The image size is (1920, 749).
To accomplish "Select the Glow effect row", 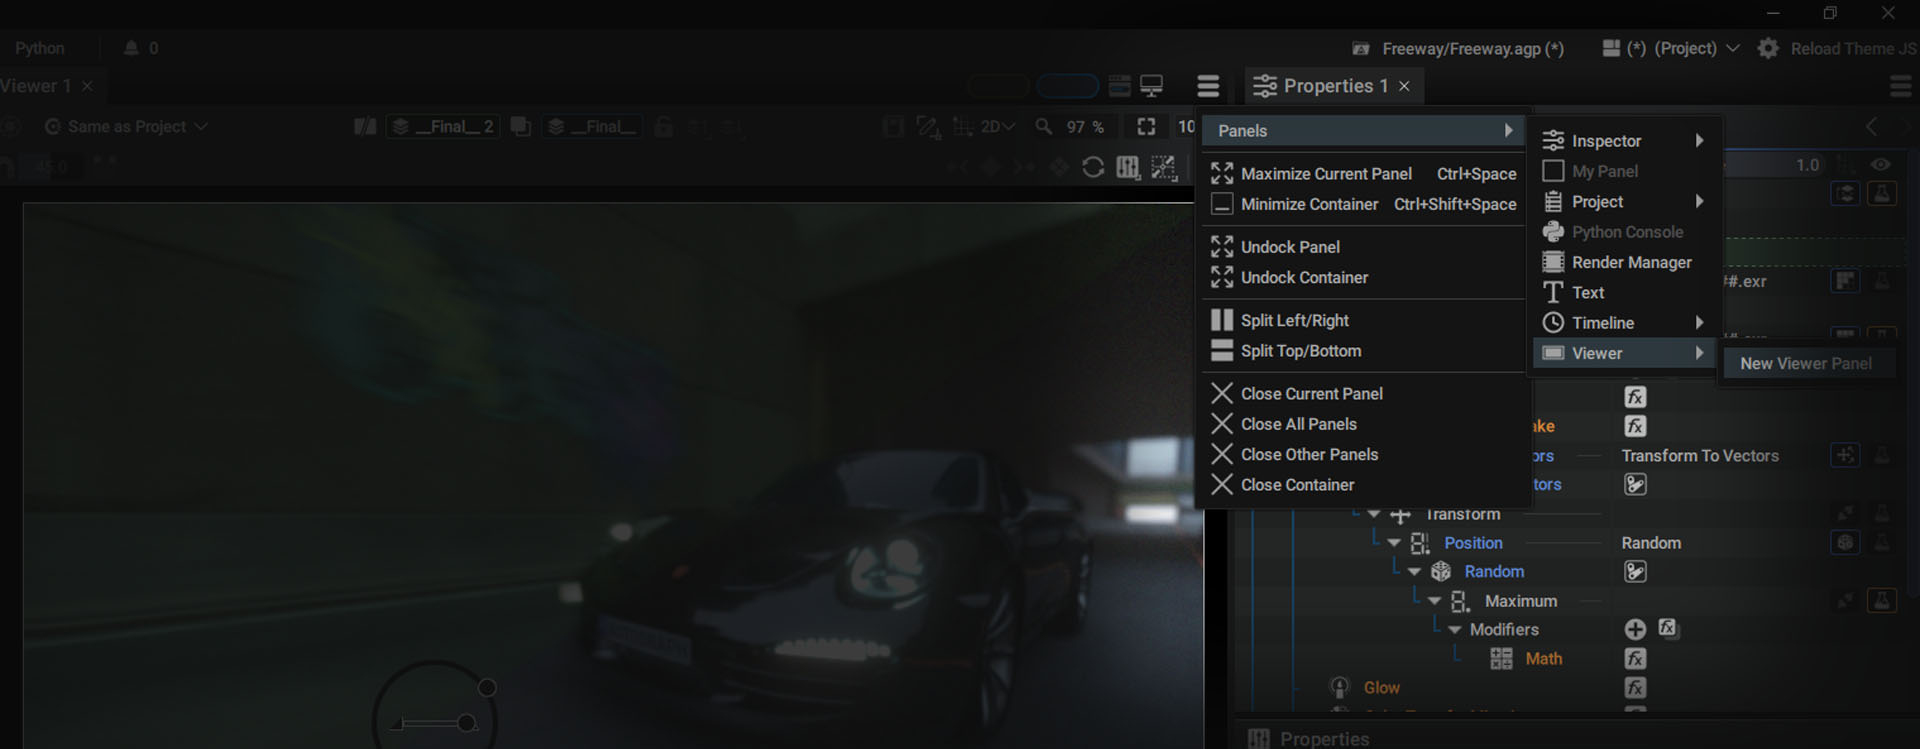I will point(1381,688).
